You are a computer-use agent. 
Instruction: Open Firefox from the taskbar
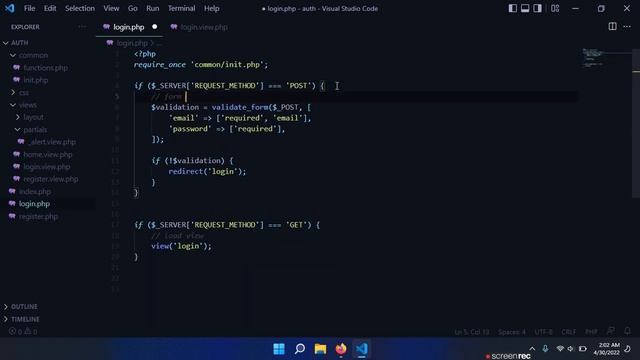[341, 349]
